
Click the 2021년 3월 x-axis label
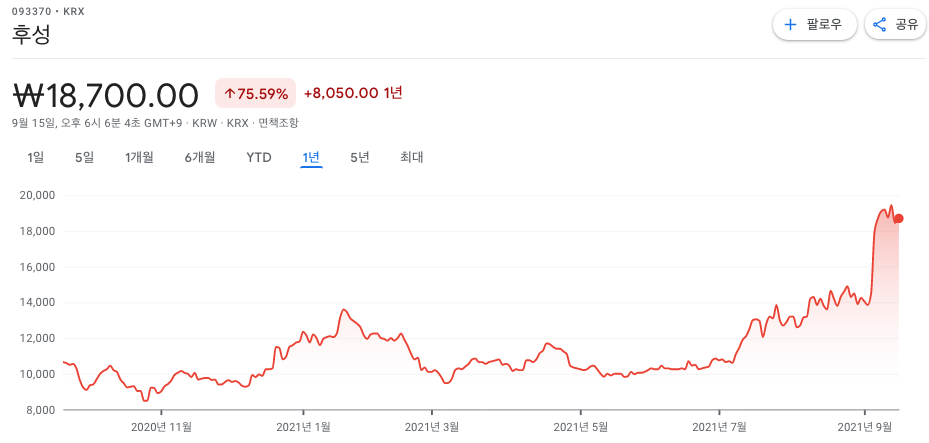[432, 426]
